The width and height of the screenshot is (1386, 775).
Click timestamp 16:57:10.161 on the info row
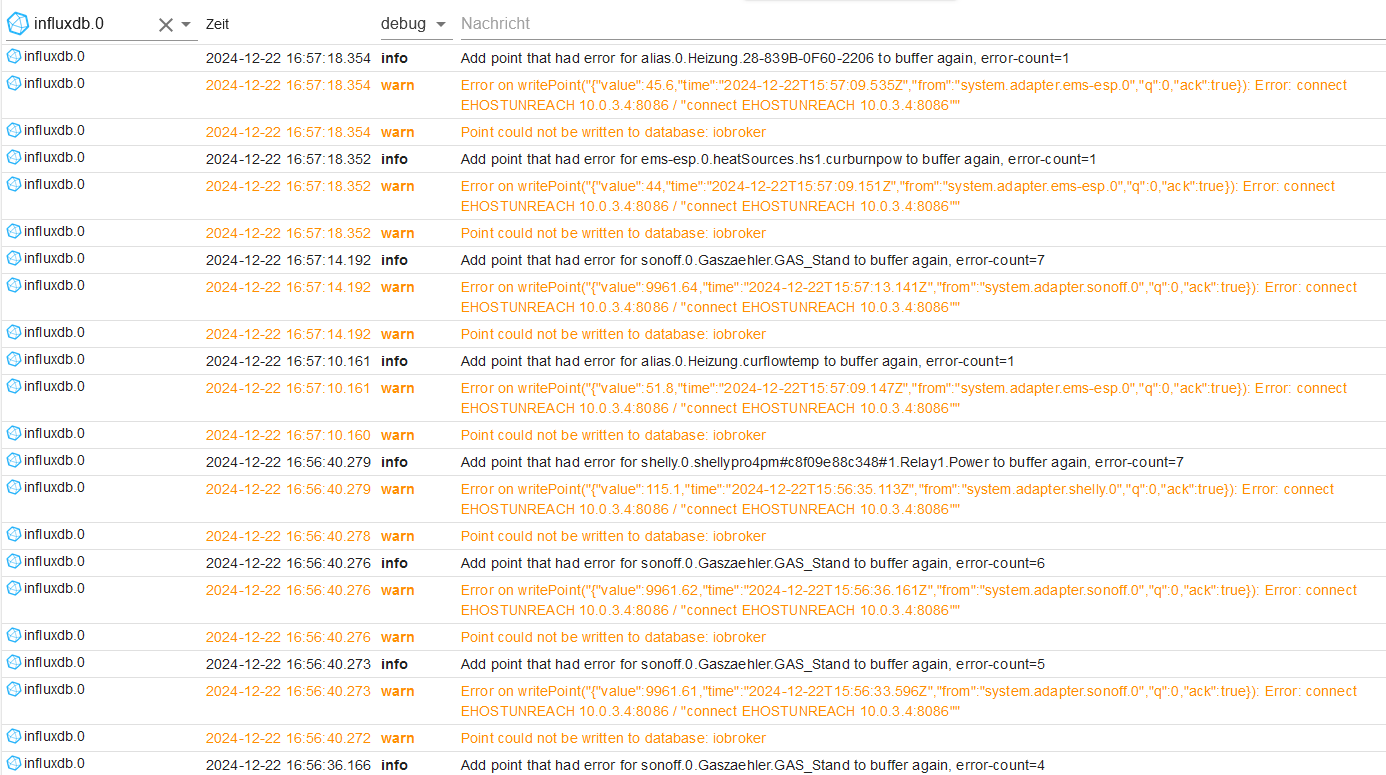[x=288, y=361]
